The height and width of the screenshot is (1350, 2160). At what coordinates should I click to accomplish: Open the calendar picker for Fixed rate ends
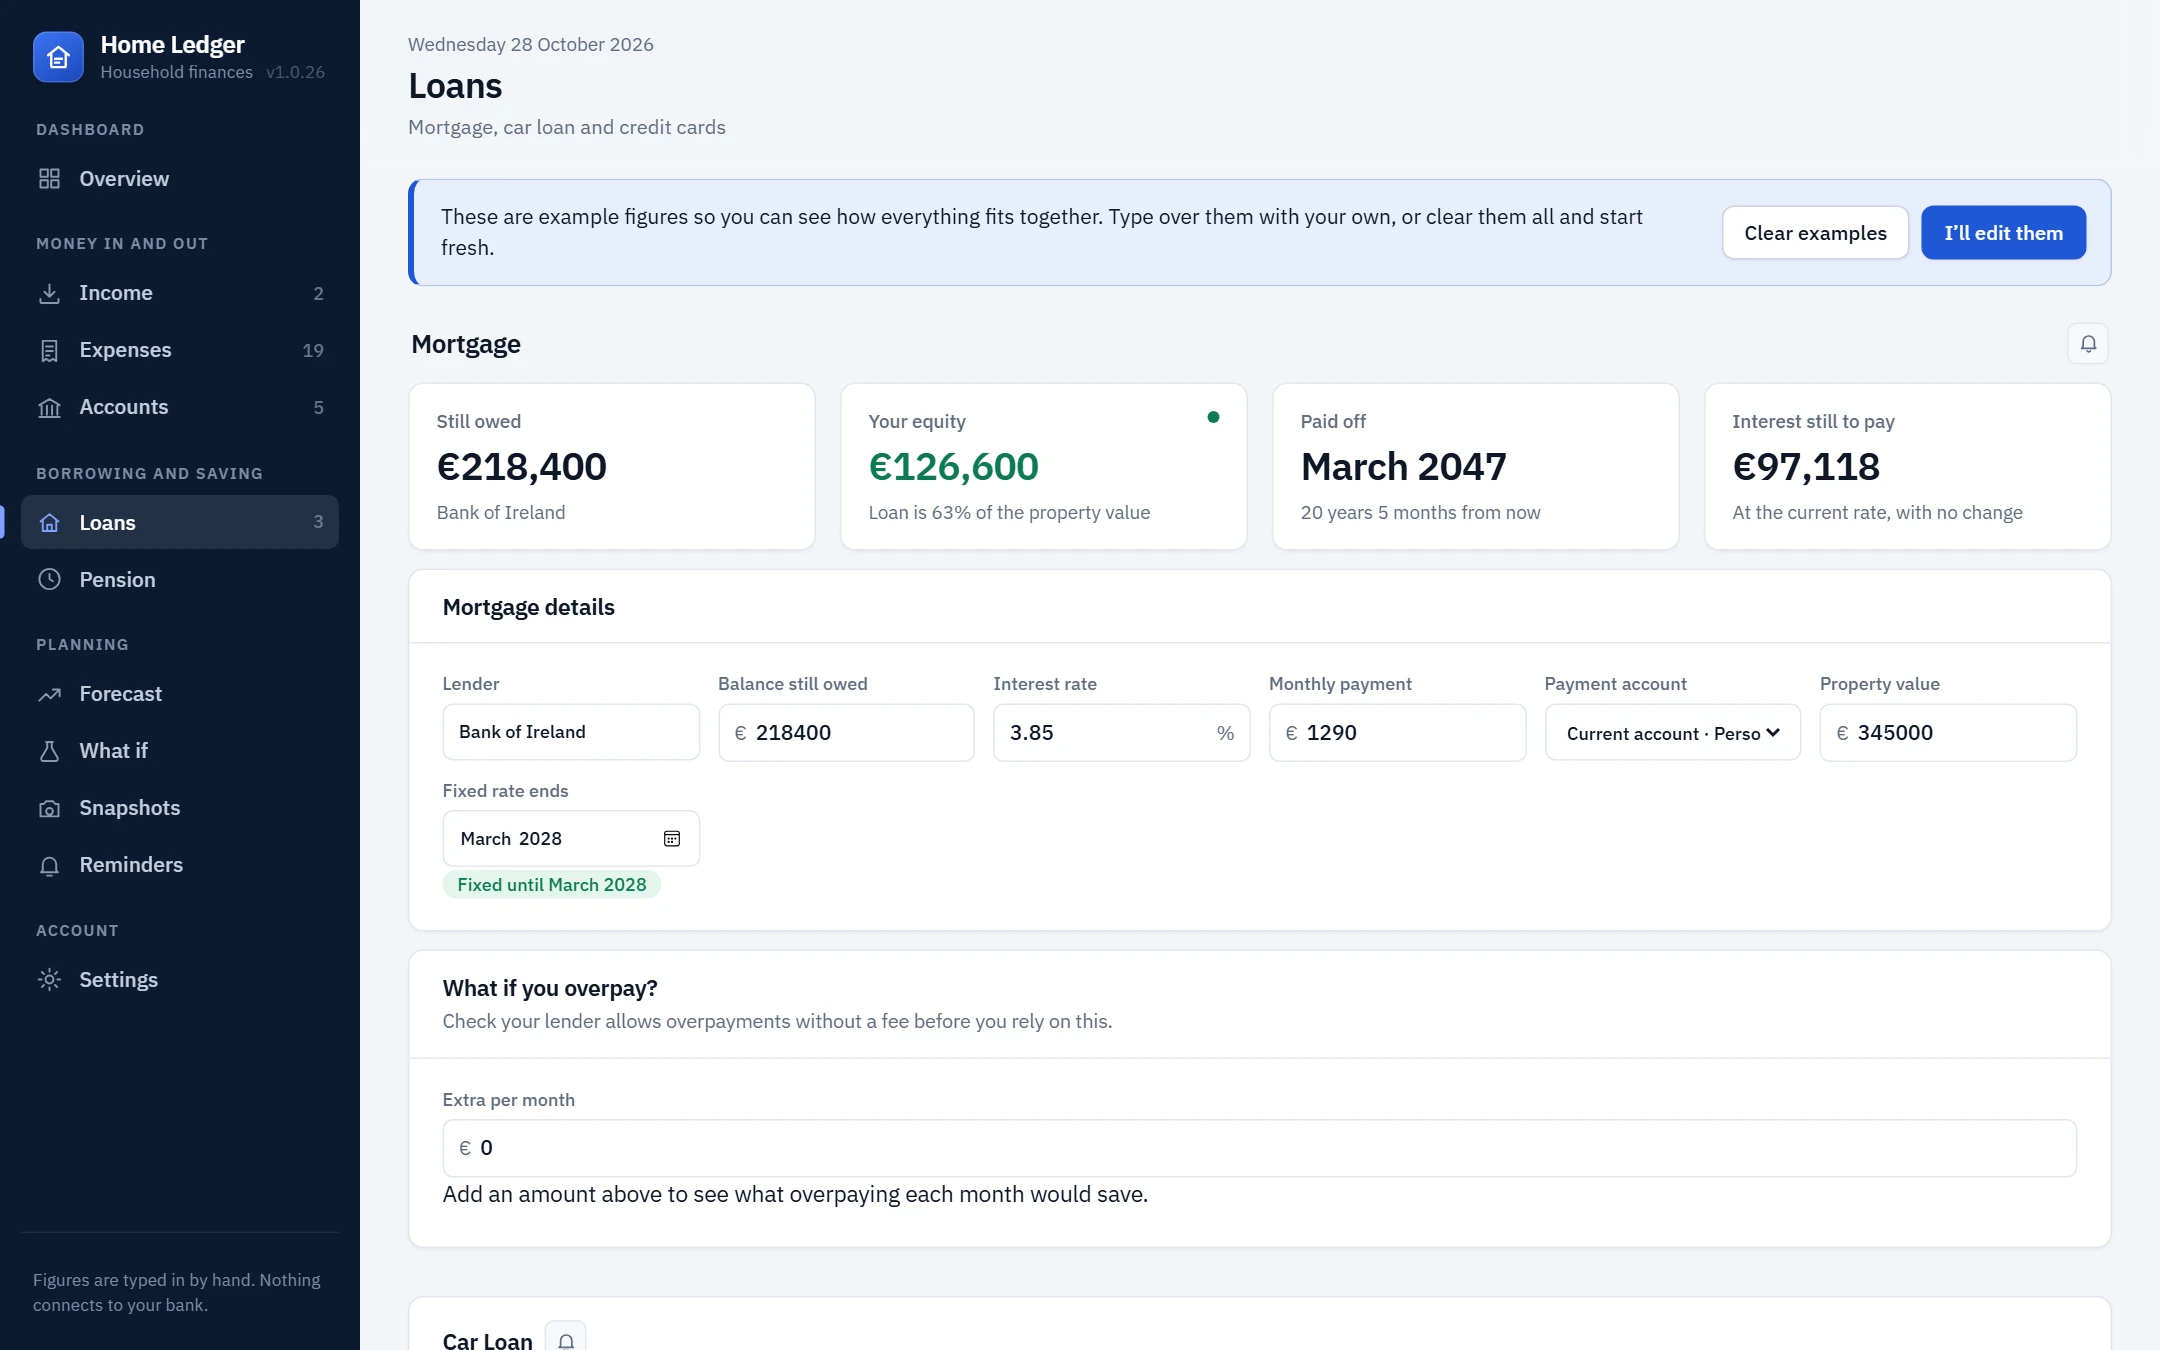672,838
